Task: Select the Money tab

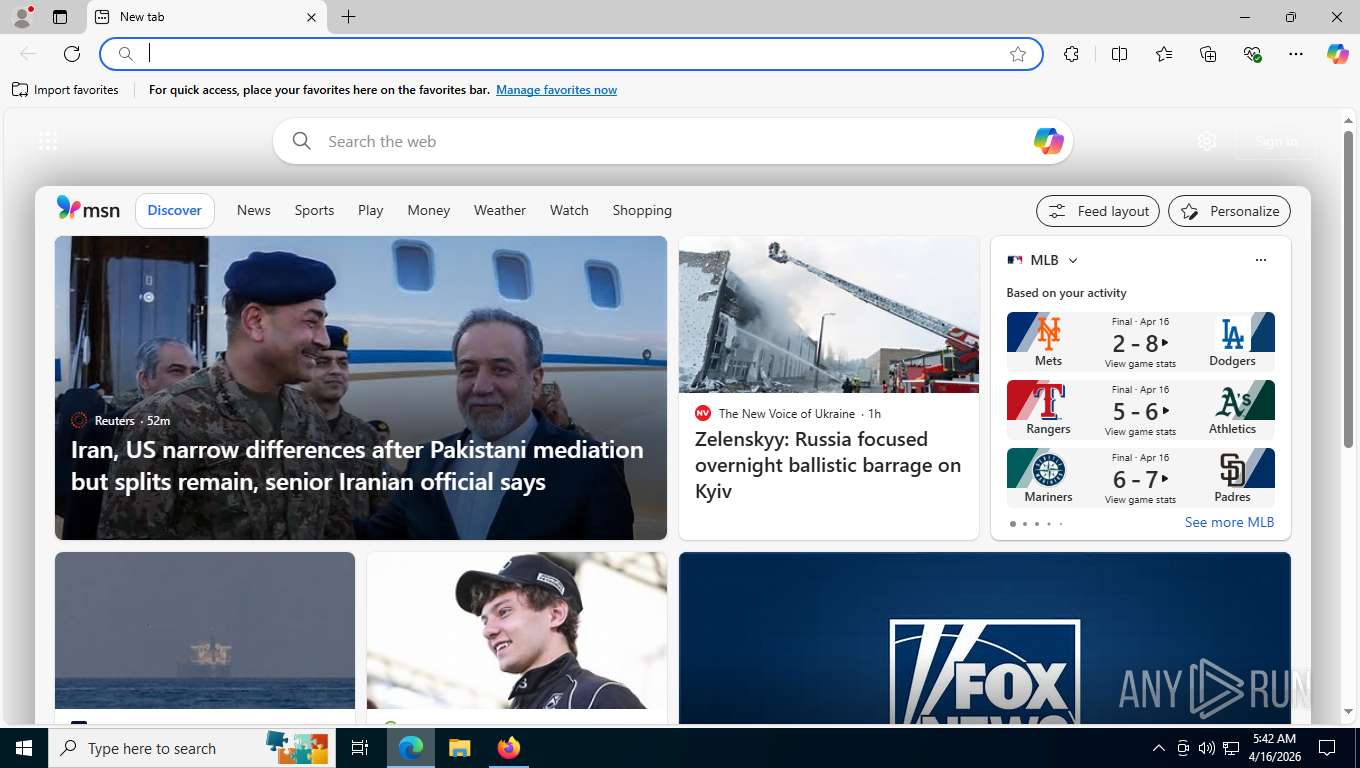Action: point(429,210)
